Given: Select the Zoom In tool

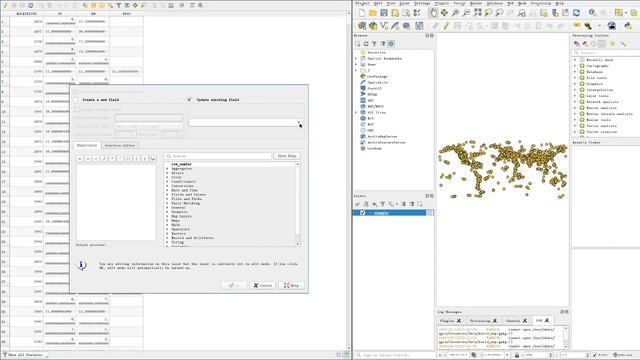Looking at the screenshot, I should tap(456, 13).
